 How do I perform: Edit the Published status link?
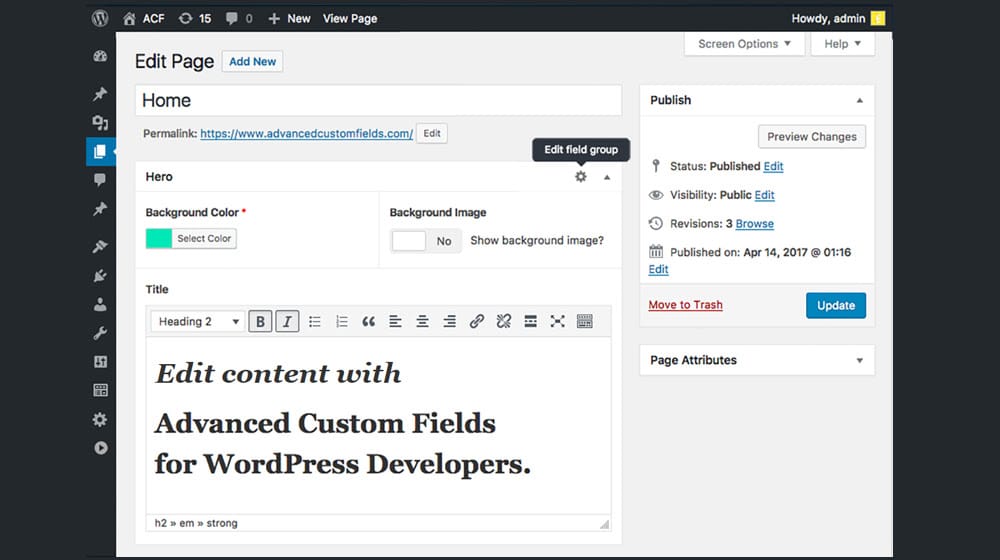pos(774,166)
